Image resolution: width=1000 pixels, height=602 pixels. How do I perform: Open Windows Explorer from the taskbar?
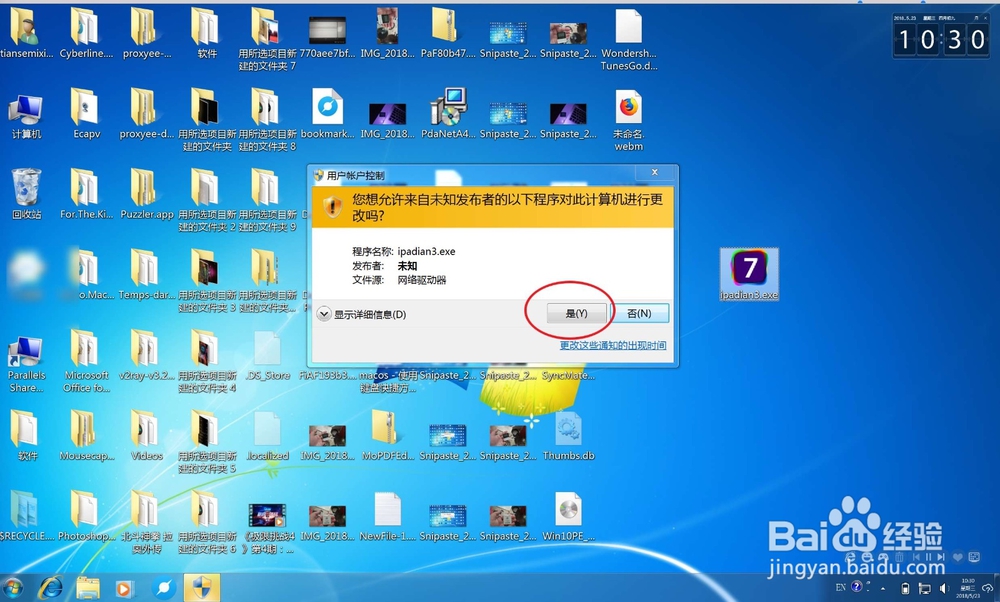tap(88, 587)
